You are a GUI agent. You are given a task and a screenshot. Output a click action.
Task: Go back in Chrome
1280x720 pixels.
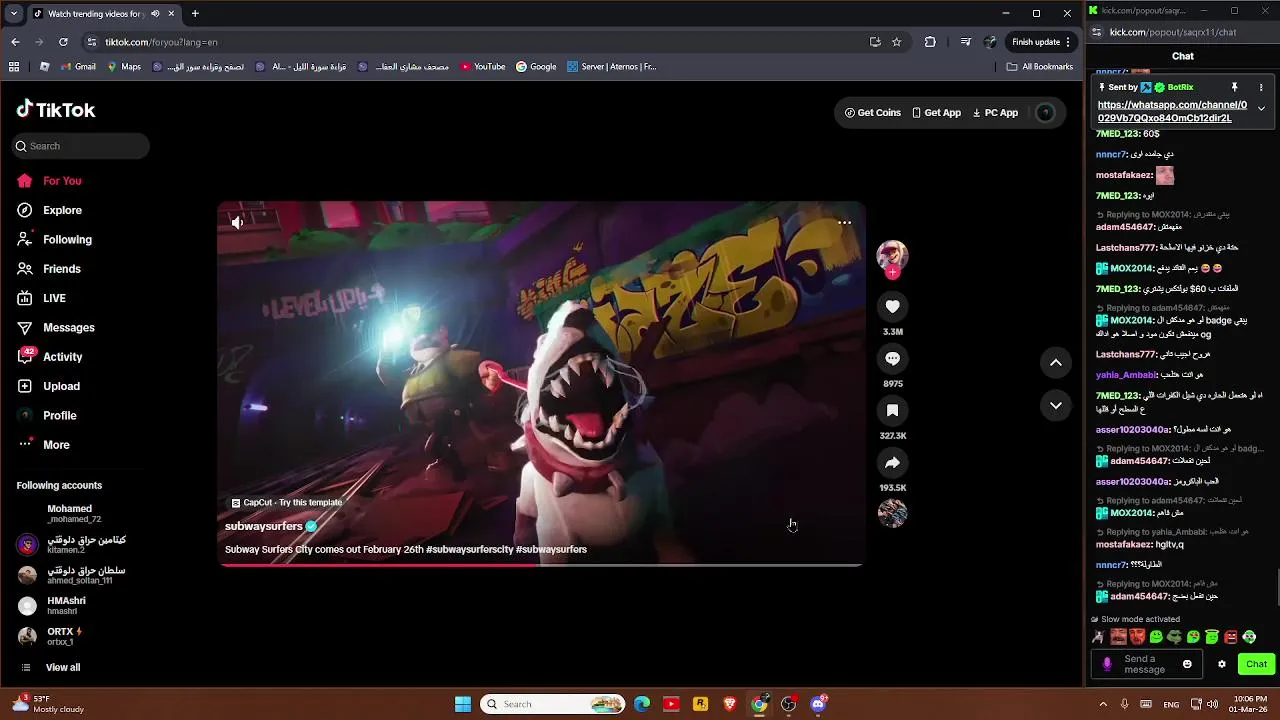(x=15, y=42)
